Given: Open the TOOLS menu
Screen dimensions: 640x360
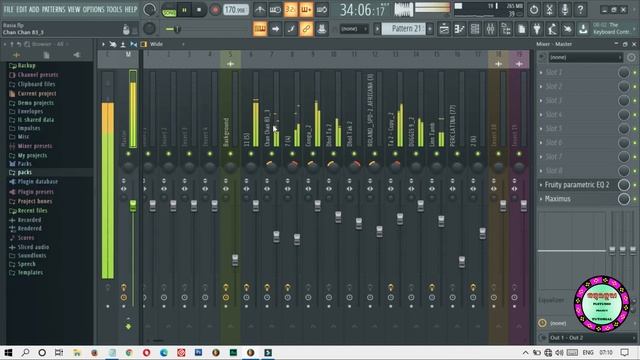Looking at the screenshot, I should pos(114,9).
